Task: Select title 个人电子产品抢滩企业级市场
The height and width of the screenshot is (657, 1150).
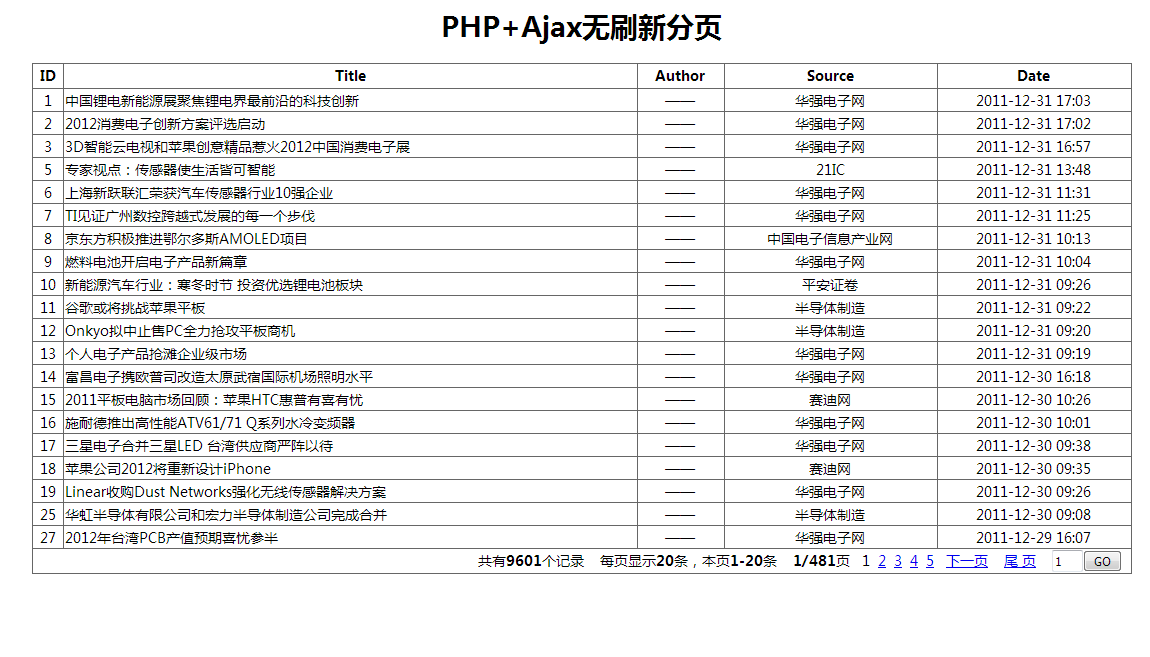Action: click(156, 353)
